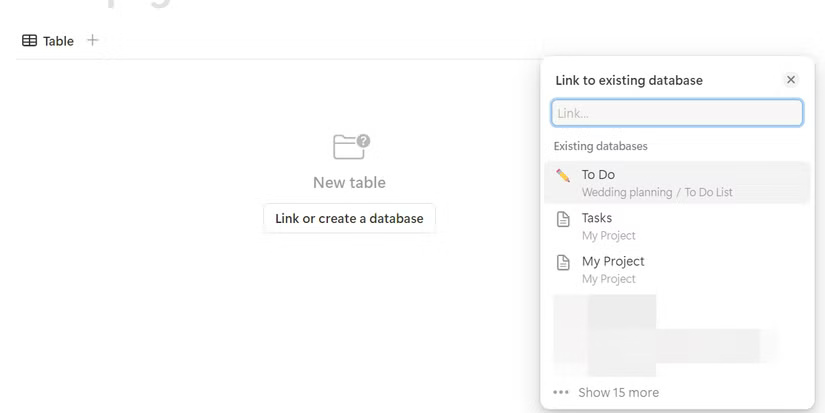The height and width of the screenshot is (413, 825).
Task: Select the To Do database entry
Action: (598, 175)
